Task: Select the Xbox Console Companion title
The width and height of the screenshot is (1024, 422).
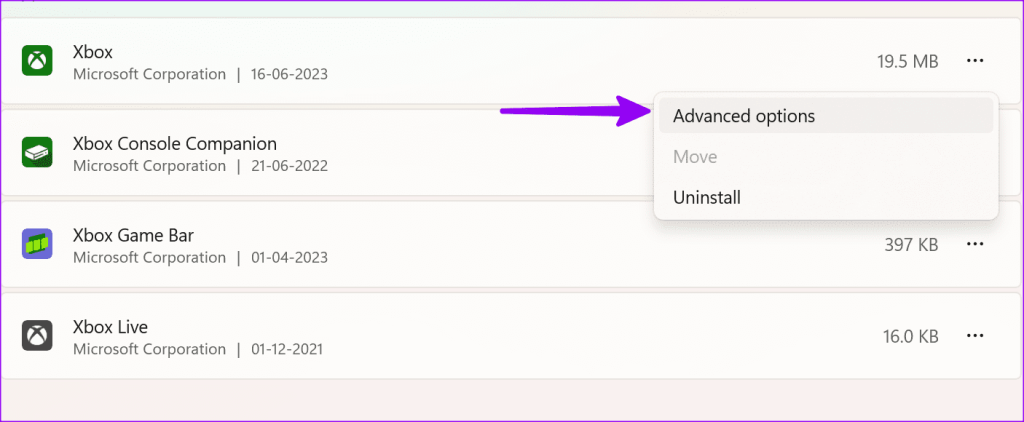Action: 175,143
